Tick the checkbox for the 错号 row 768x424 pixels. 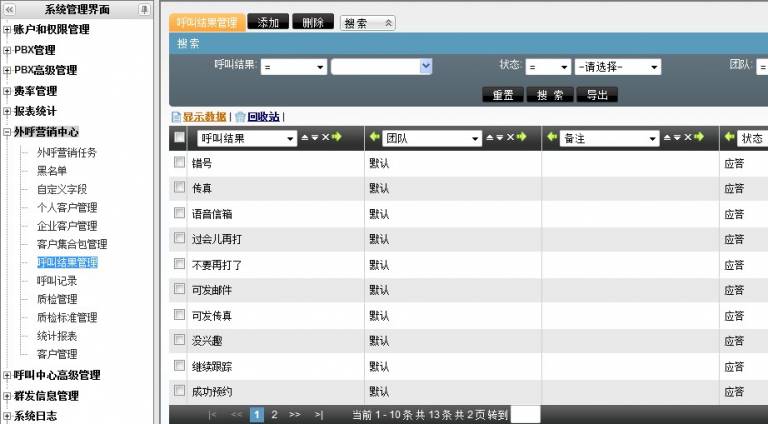coord(179,162)
